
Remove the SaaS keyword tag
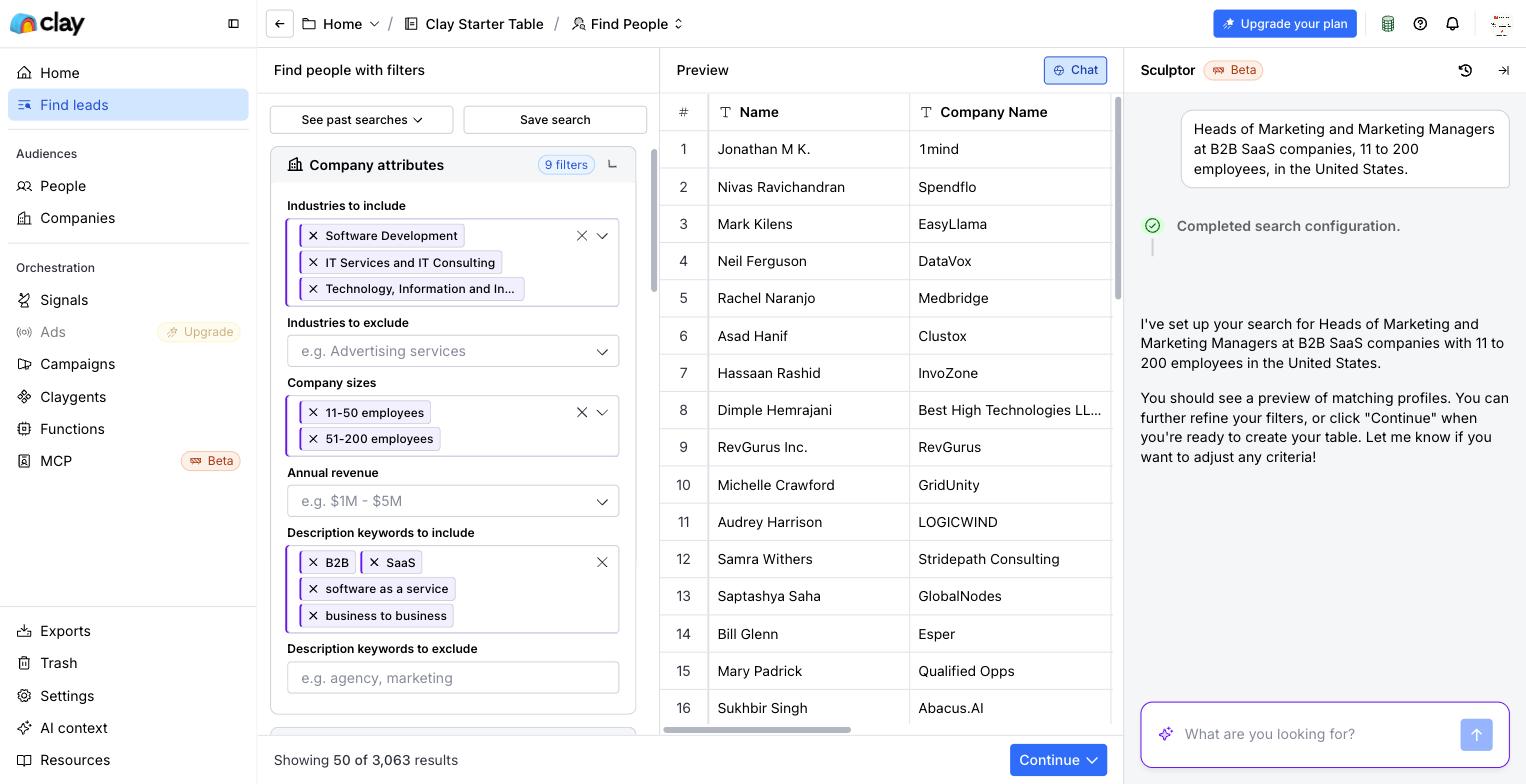[x=374, y=563]
